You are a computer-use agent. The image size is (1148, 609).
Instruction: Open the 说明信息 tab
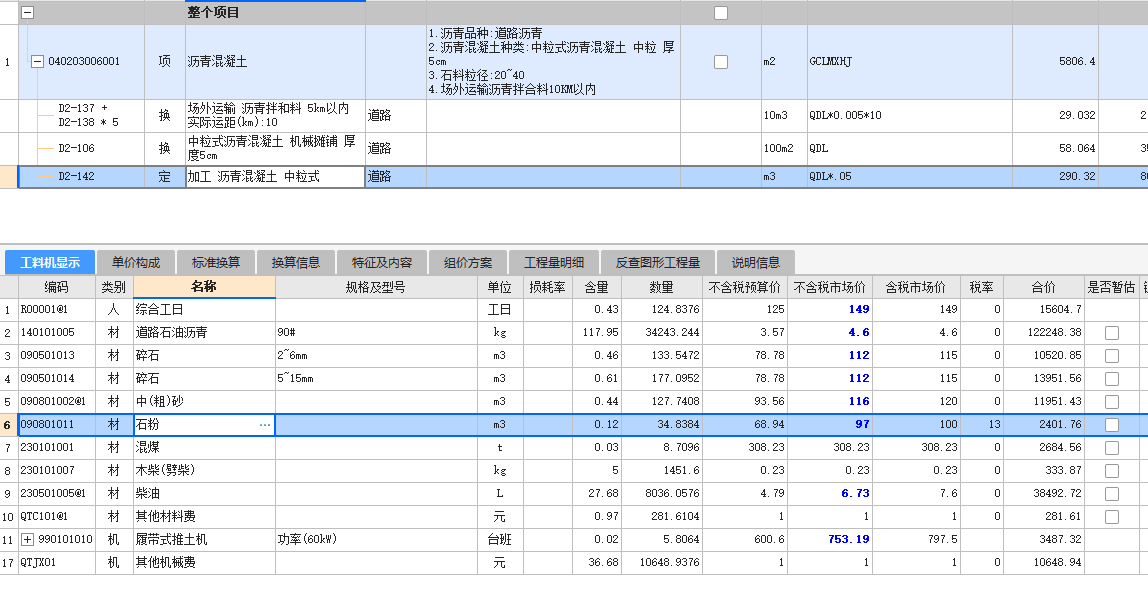755,262
